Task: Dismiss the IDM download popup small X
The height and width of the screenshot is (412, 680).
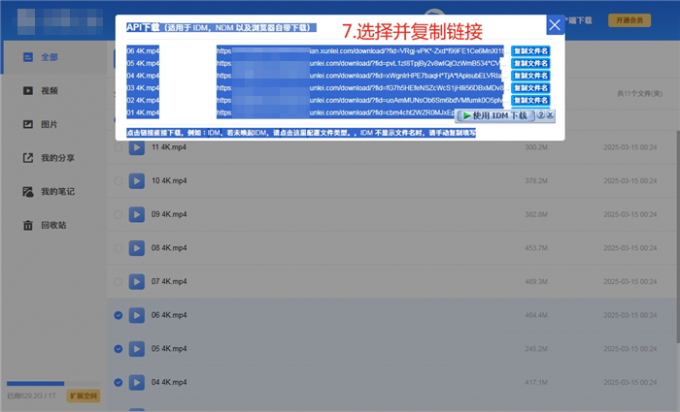Action: pos(550,115)
